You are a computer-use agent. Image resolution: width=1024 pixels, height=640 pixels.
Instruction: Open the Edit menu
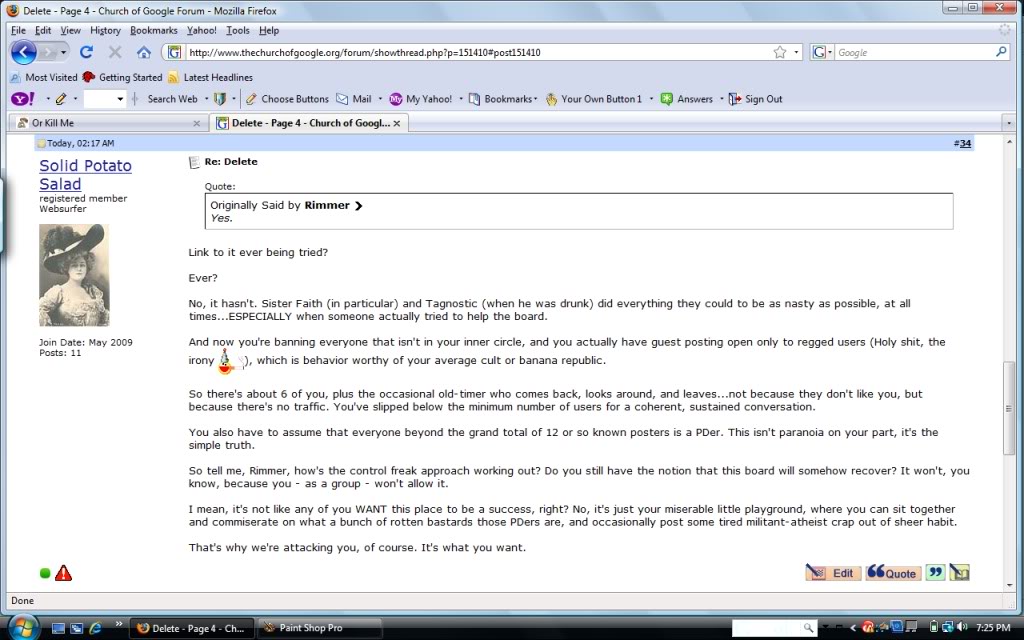click(43, 30)
